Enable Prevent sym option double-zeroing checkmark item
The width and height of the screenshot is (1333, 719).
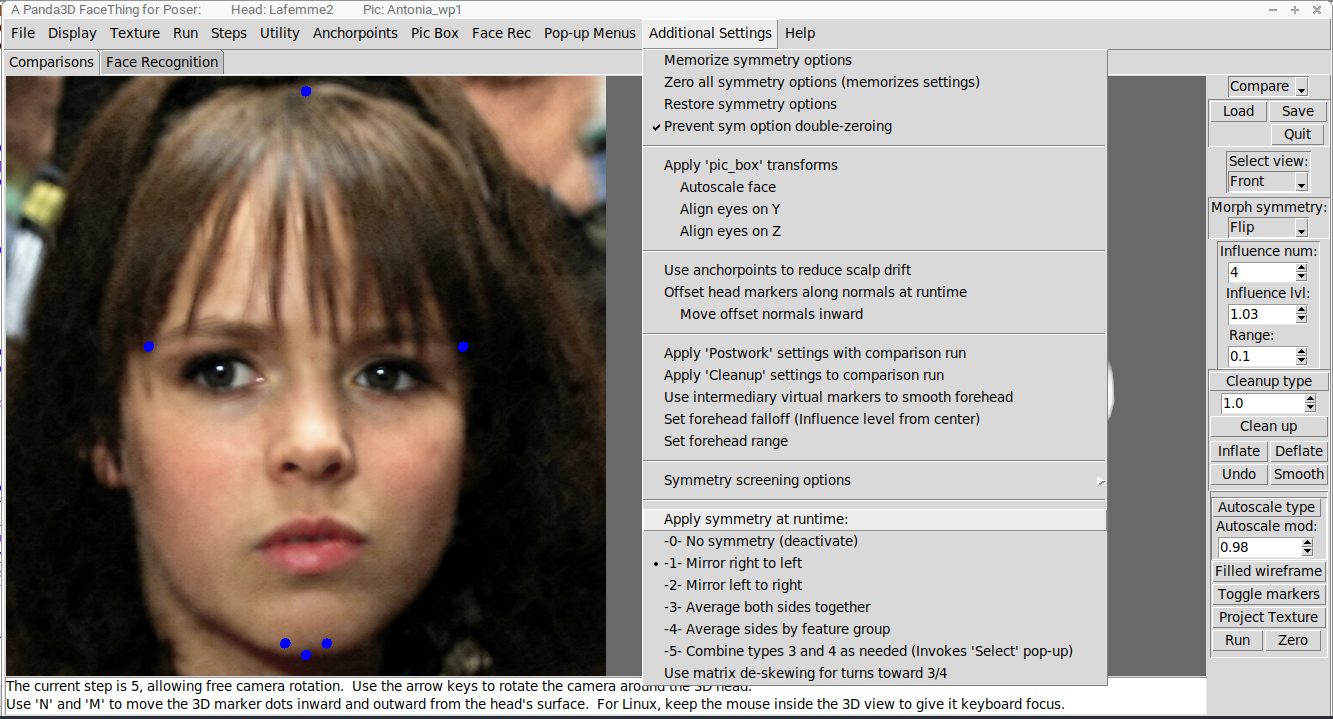point(874,126)
